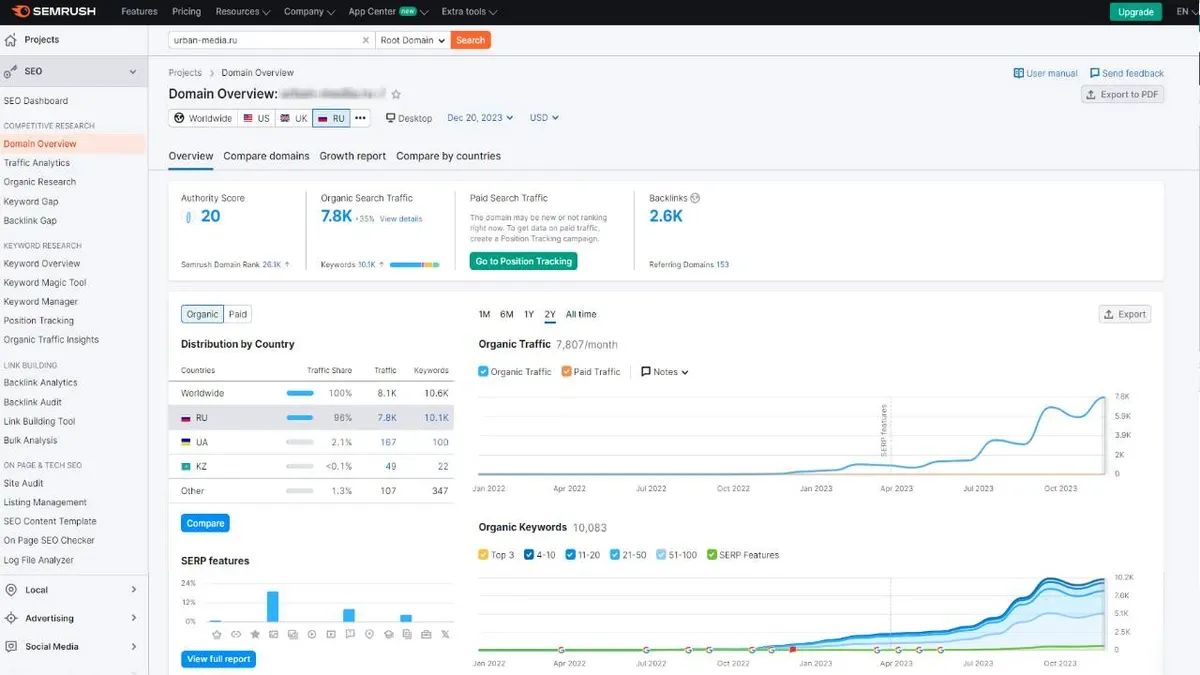Click the Local sidebar pin icon
Viewport: 1200px width, 675px height.
11,590
